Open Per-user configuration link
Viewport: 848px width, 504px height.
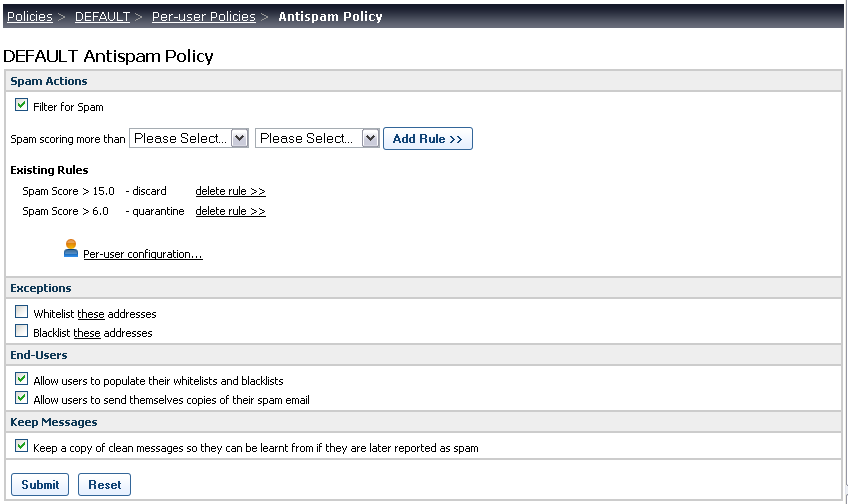[x=143, y=254]
